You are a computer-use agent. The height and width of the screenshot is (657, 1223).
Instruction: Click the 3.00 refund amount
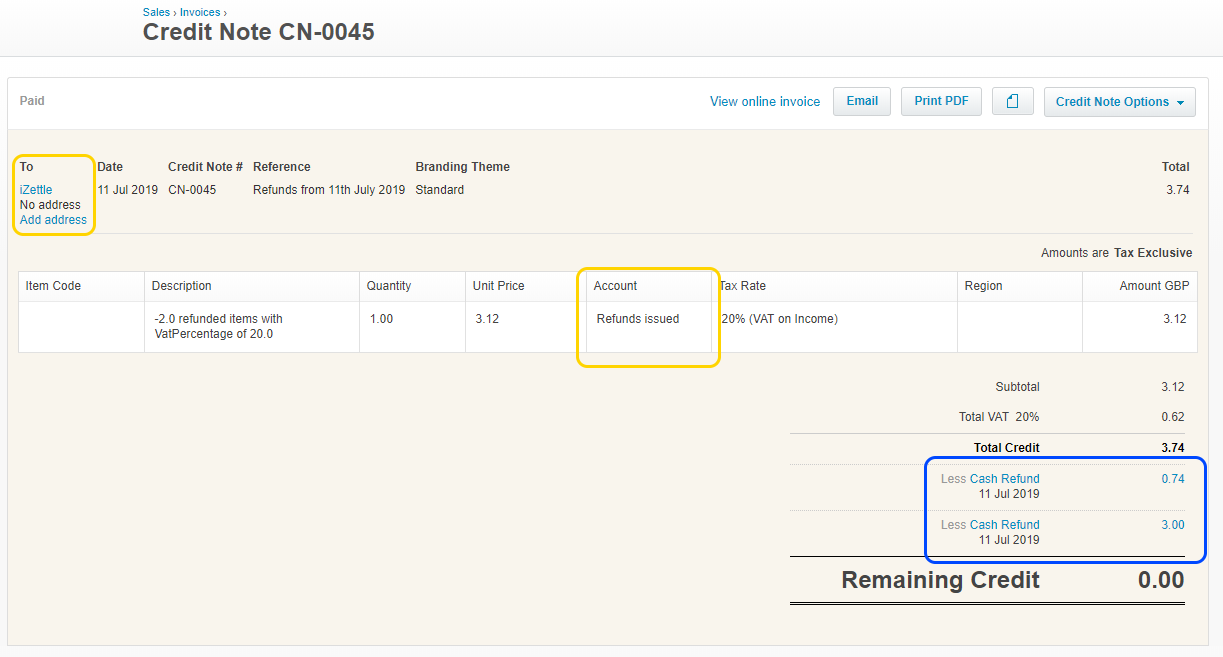(1172, 525)
